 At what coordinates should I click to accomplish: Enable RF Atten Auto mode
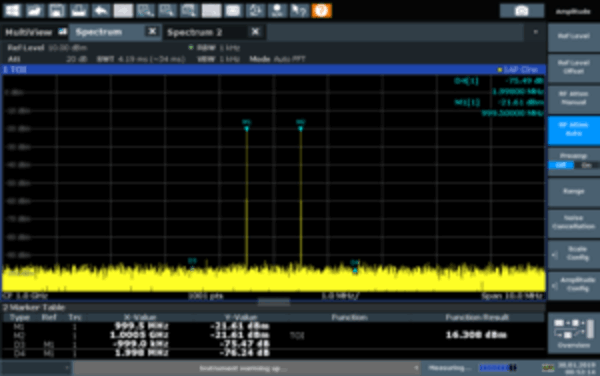coord(574,130)
